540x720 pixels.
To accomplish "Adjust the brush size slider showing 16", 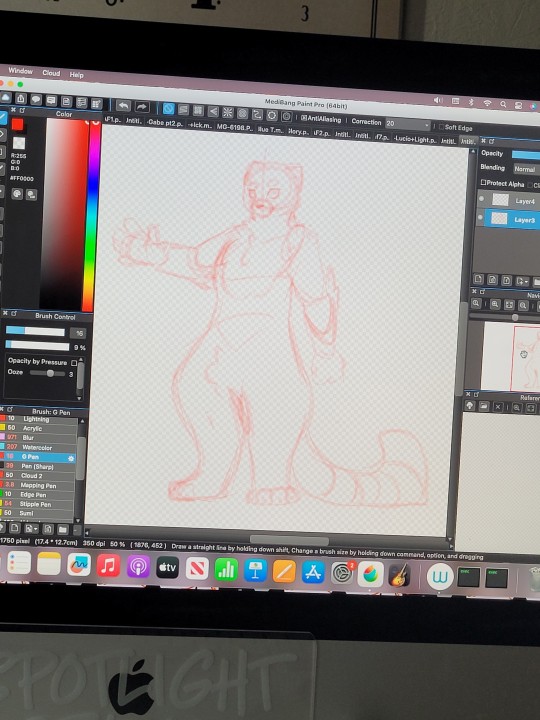I will [x=35, y=331].
